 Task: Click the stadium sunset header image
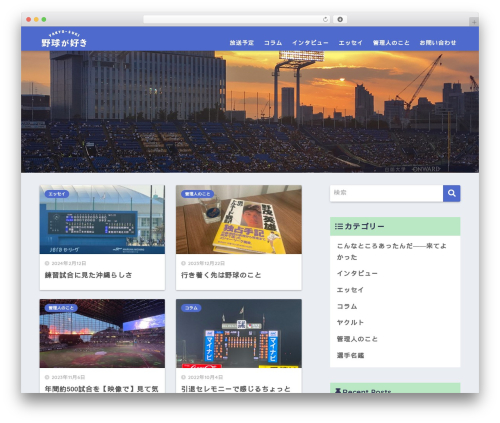point(250,112)
